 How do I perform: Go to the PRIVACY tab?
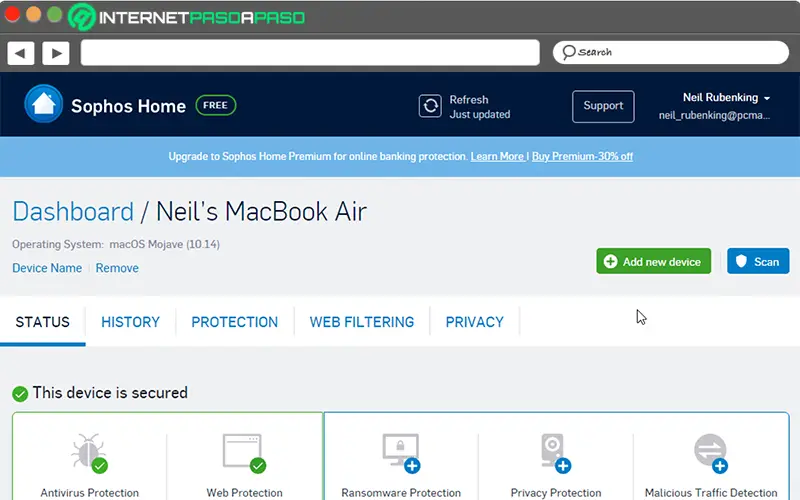click(474, 322)
